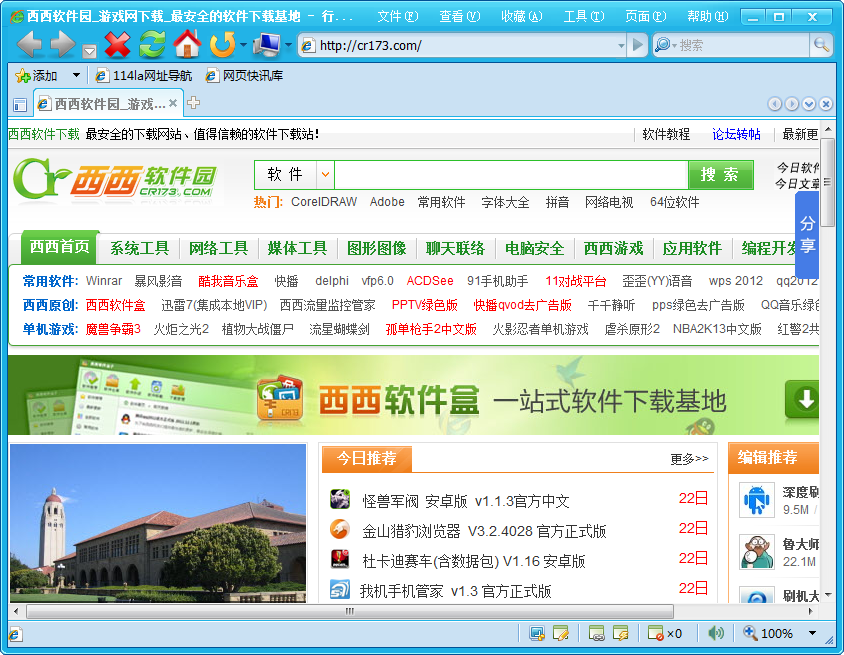The width and height of the screenshot is (844, 655).
Task: Go back with the left arrow button
Action: 30,44
